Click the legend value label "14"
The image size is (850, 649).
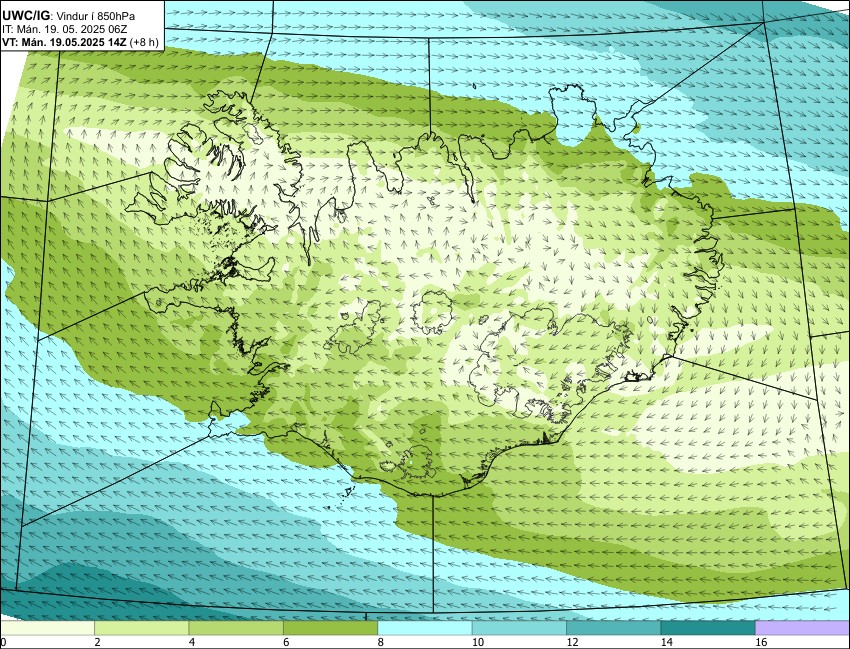tap(666, 642)
